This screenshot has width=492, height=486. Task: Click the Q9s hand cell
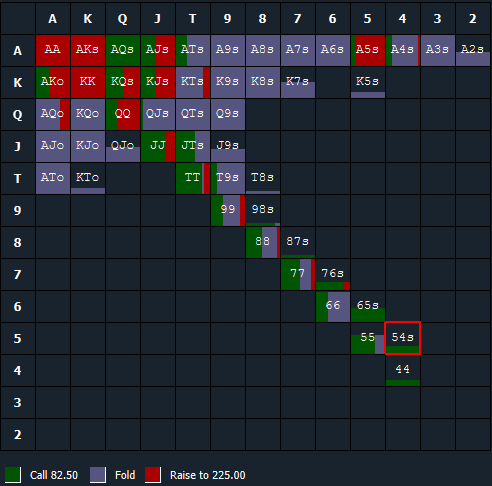[x=228, y=114]
